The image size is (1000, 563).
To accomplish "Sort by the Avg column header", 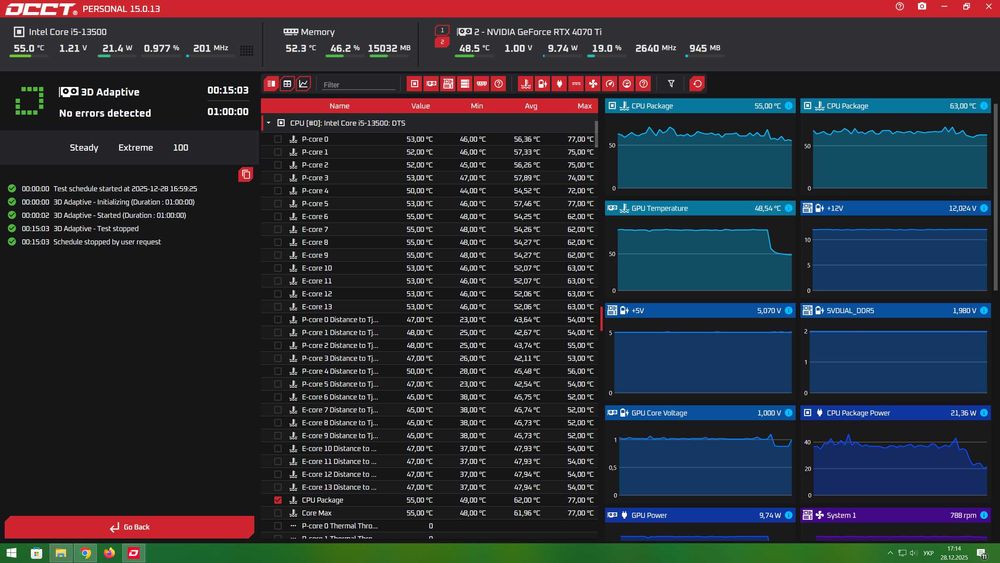I will pyautogui.click(x=531, y=106).
